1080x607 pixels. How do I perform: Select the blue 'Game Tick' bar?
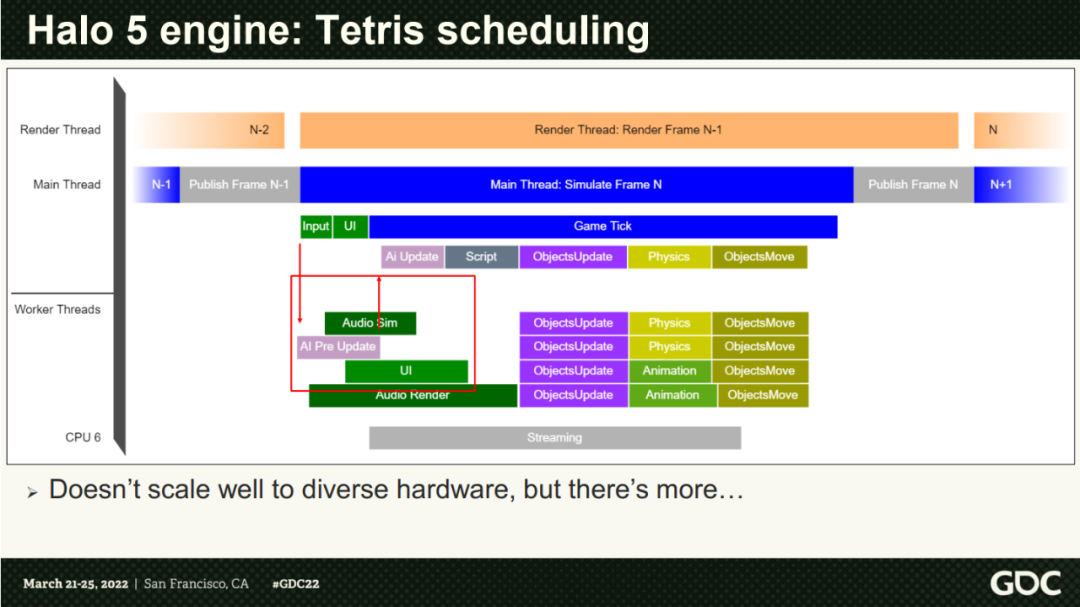[x=603, y=227]
